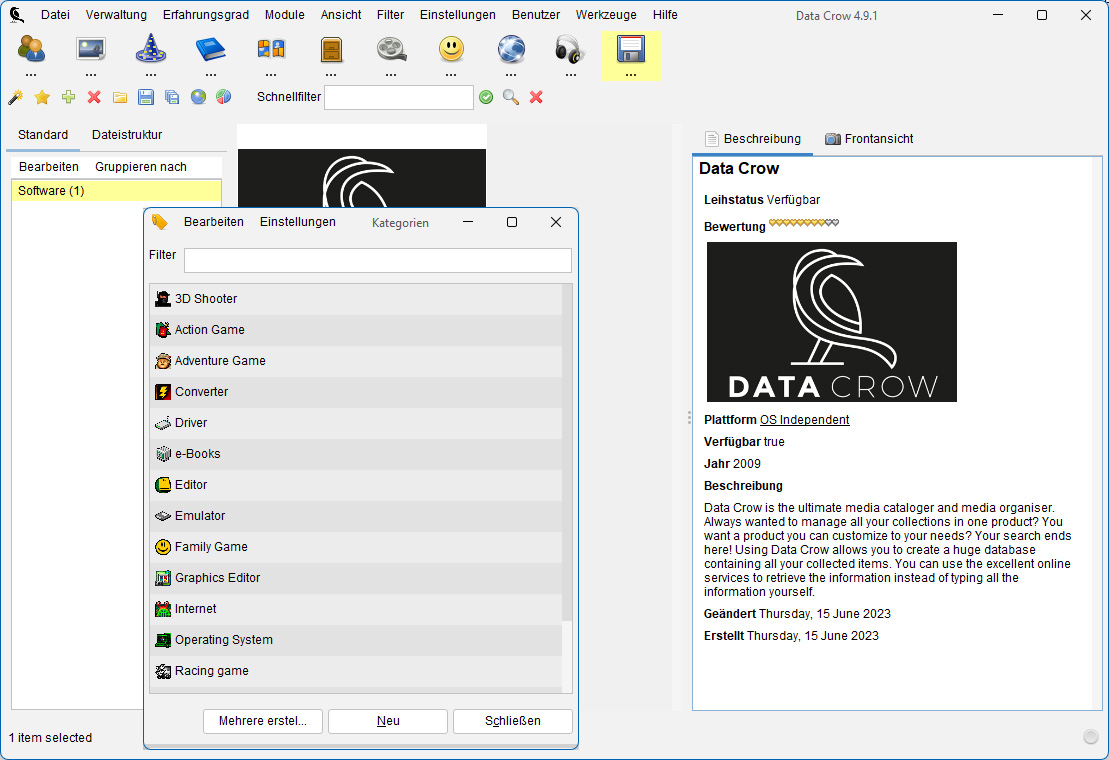This screenshot has width=1109, height=760.
Task: Select the Software (1) tree entry
Action: pos(117,191)
